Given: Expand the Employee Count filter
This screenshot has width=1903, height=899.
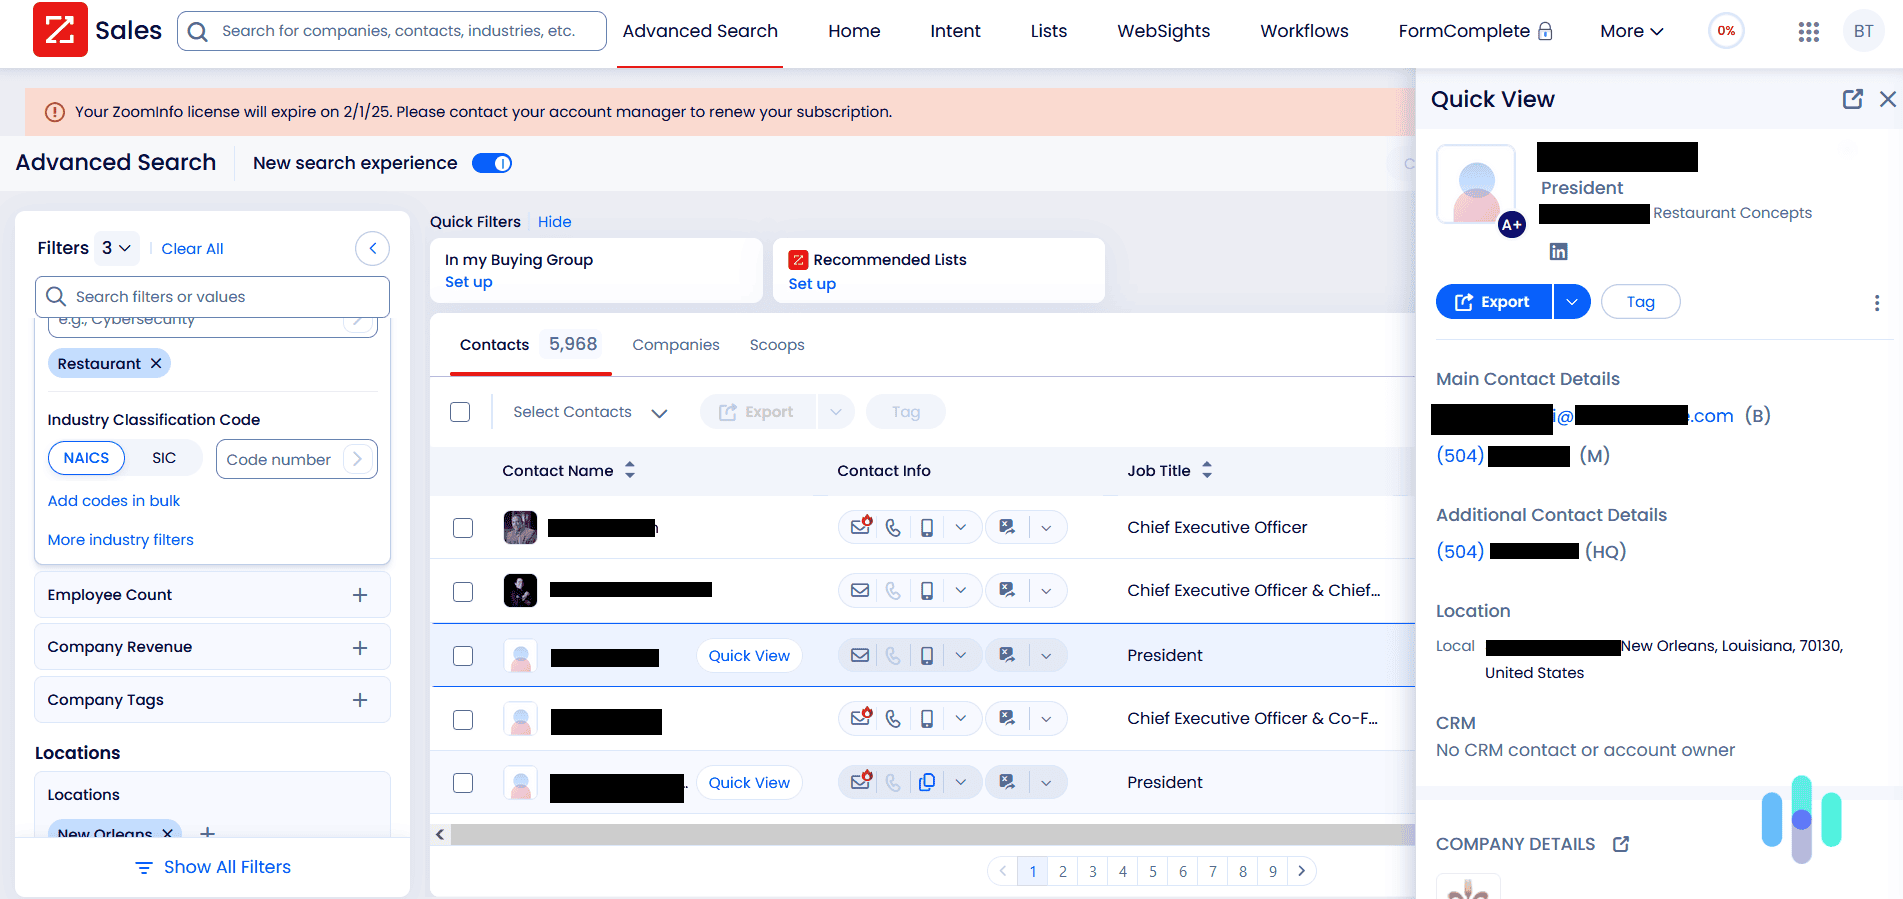Looking at the screenshot, I should tap(360, 595).
